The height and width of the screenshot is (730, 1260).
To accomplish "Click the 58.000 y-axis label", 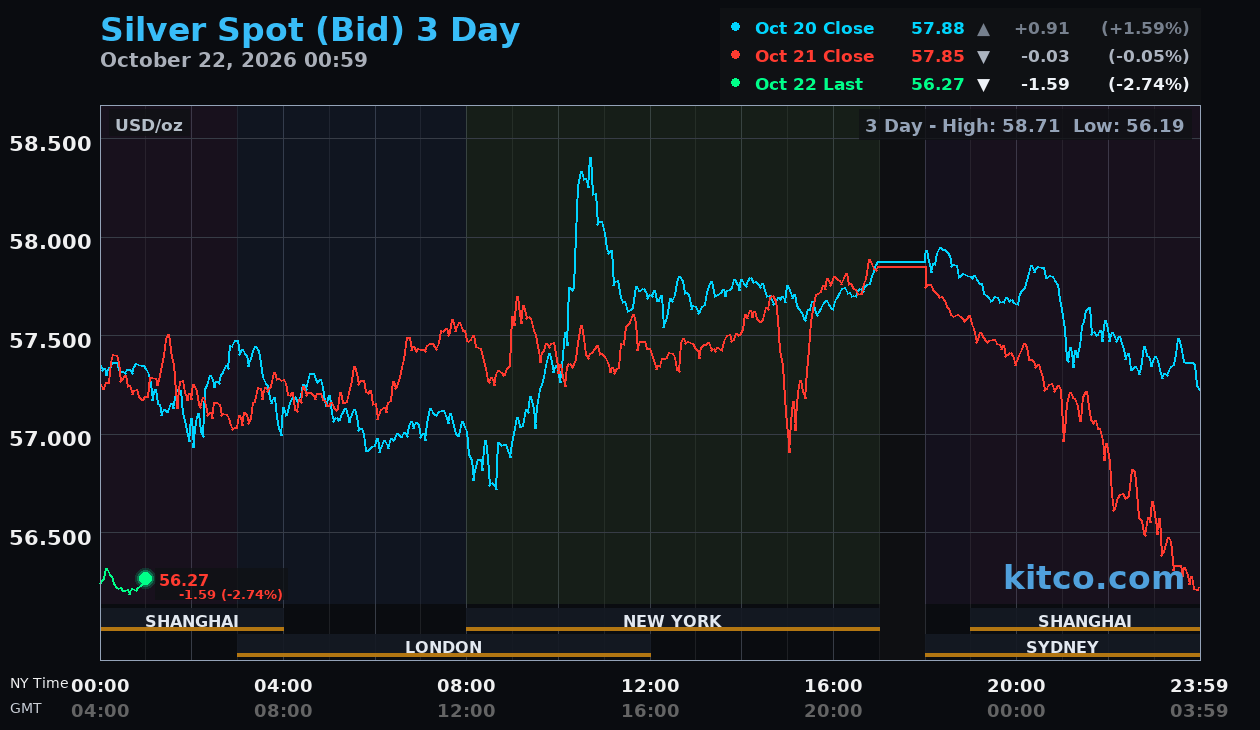I will 50,241.
